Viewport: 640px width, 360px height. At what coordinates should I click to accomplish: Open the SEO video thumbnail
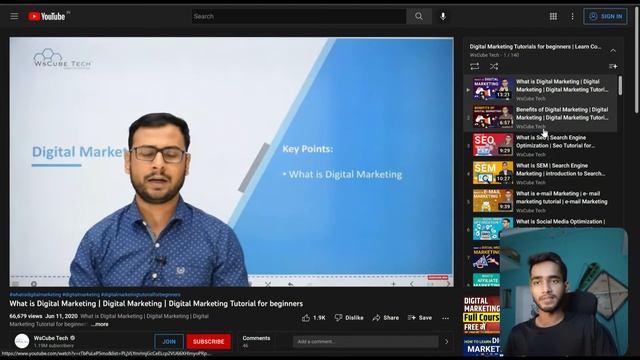[x=493, y=145]
